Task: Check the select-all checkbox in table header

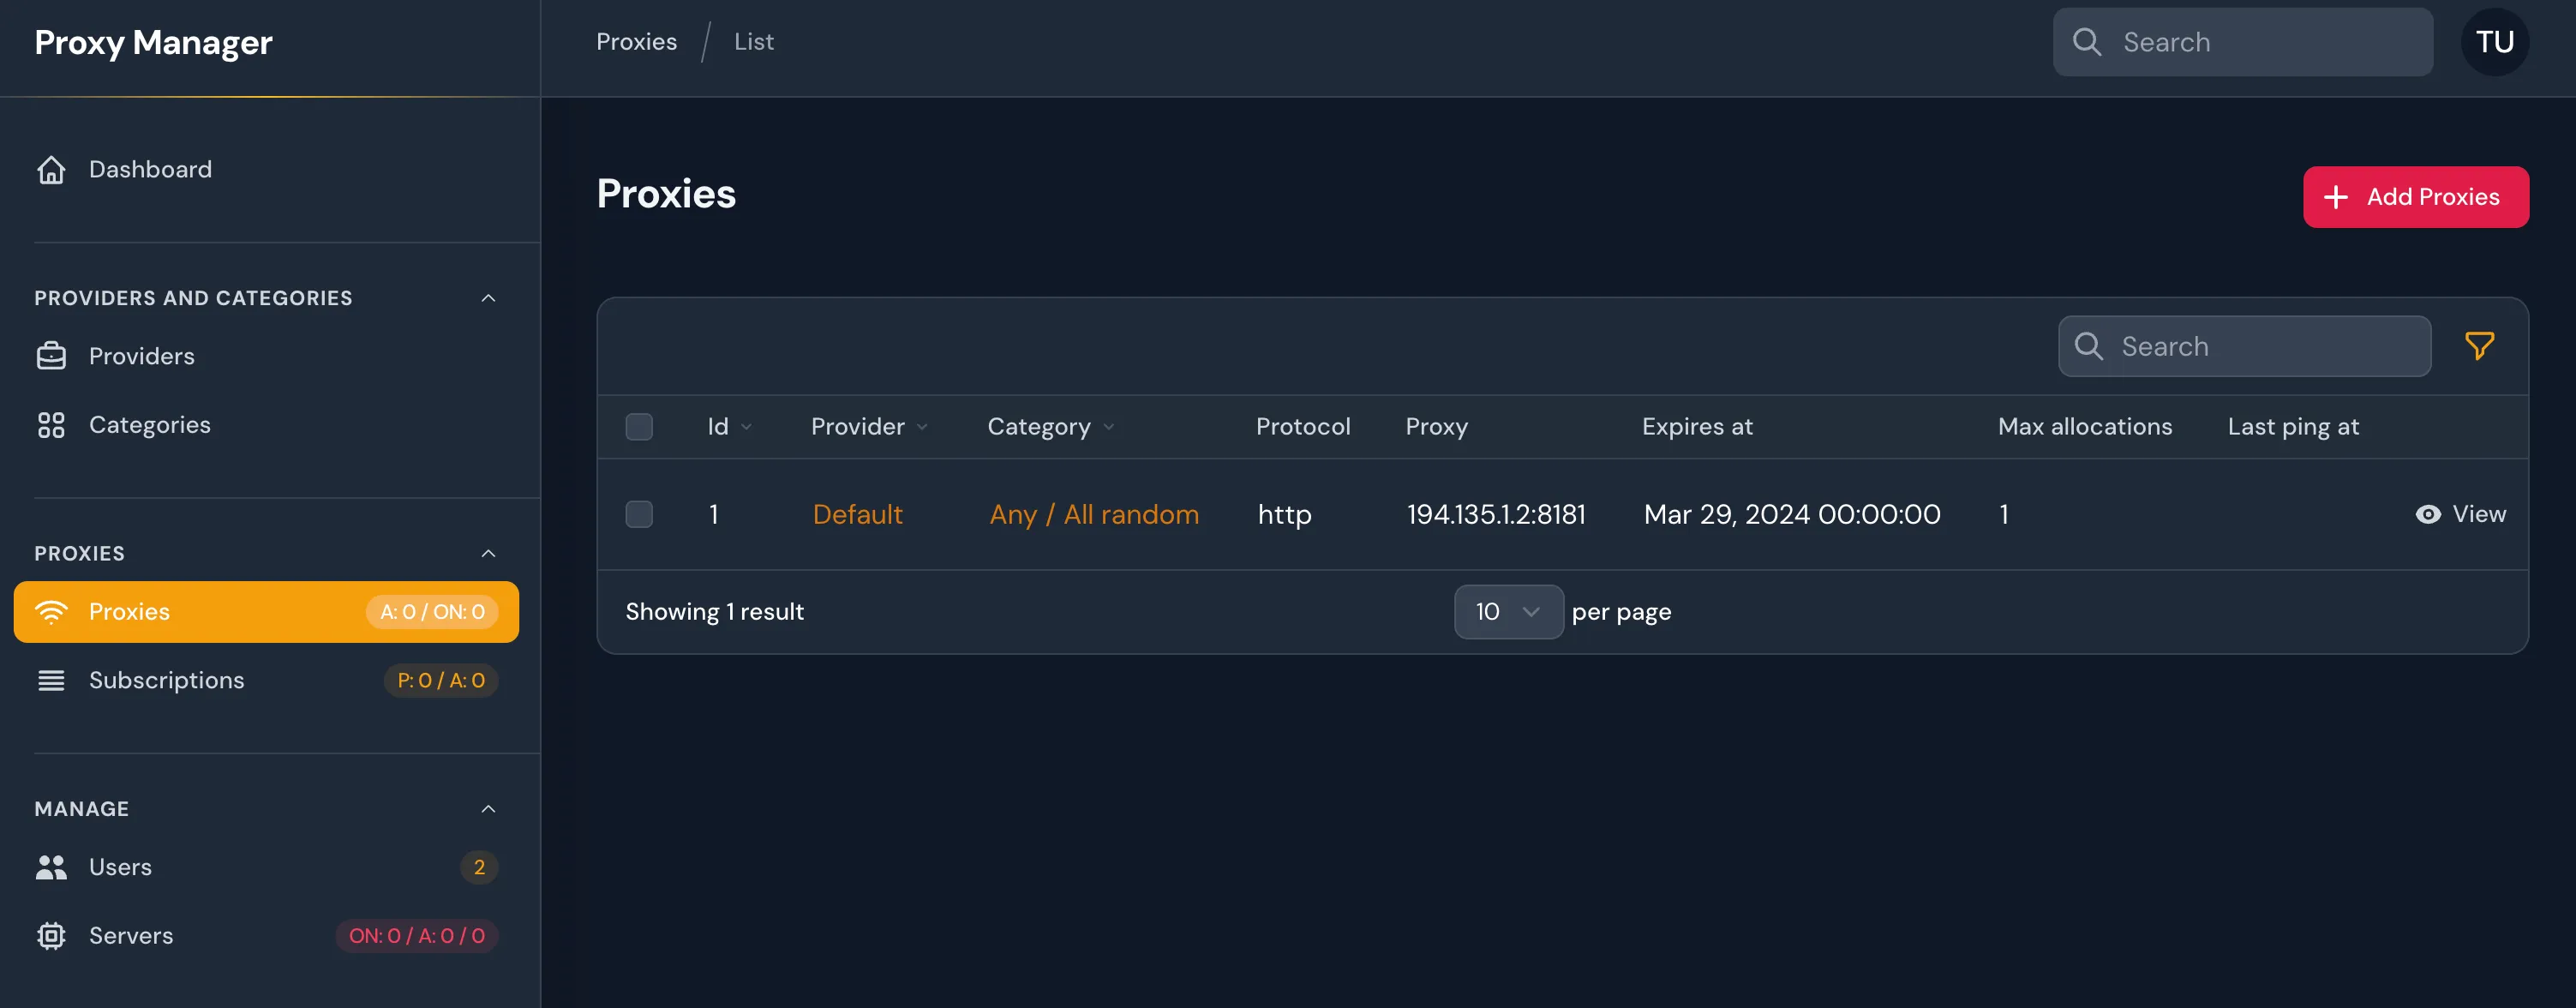Action: coord(640,426)
